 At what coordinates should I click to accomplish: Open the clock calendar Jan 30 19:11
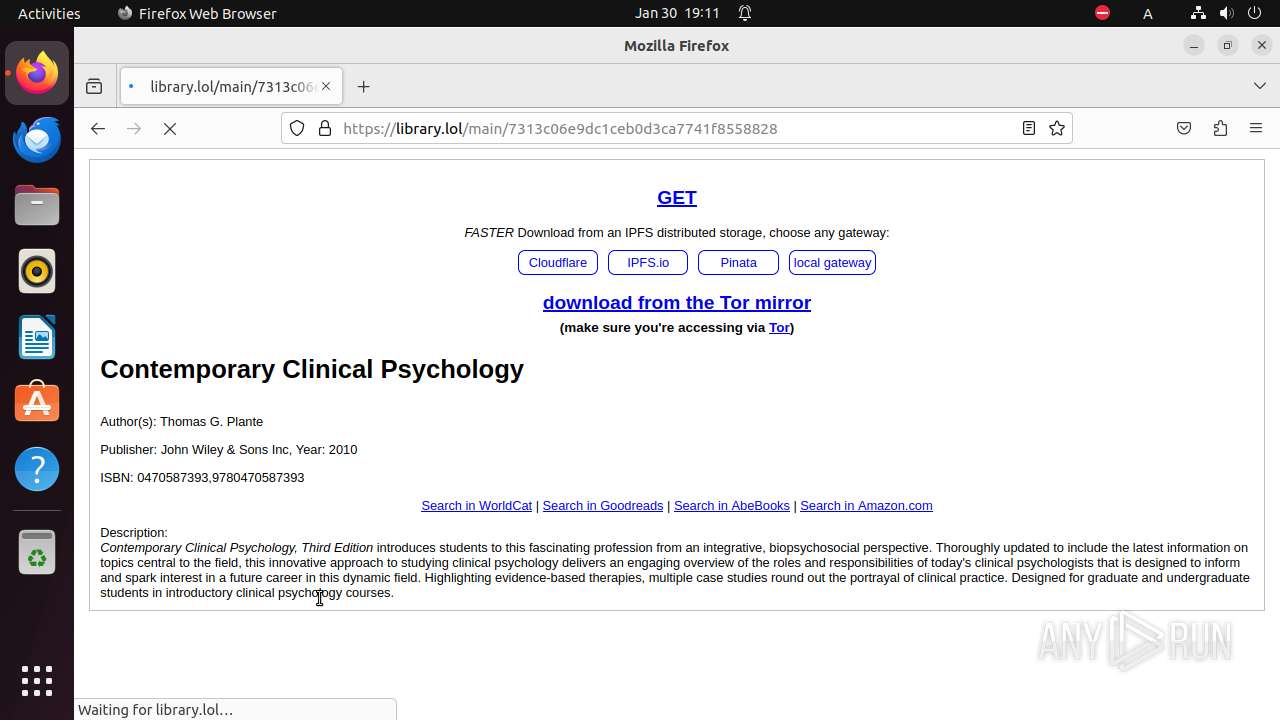677,13
